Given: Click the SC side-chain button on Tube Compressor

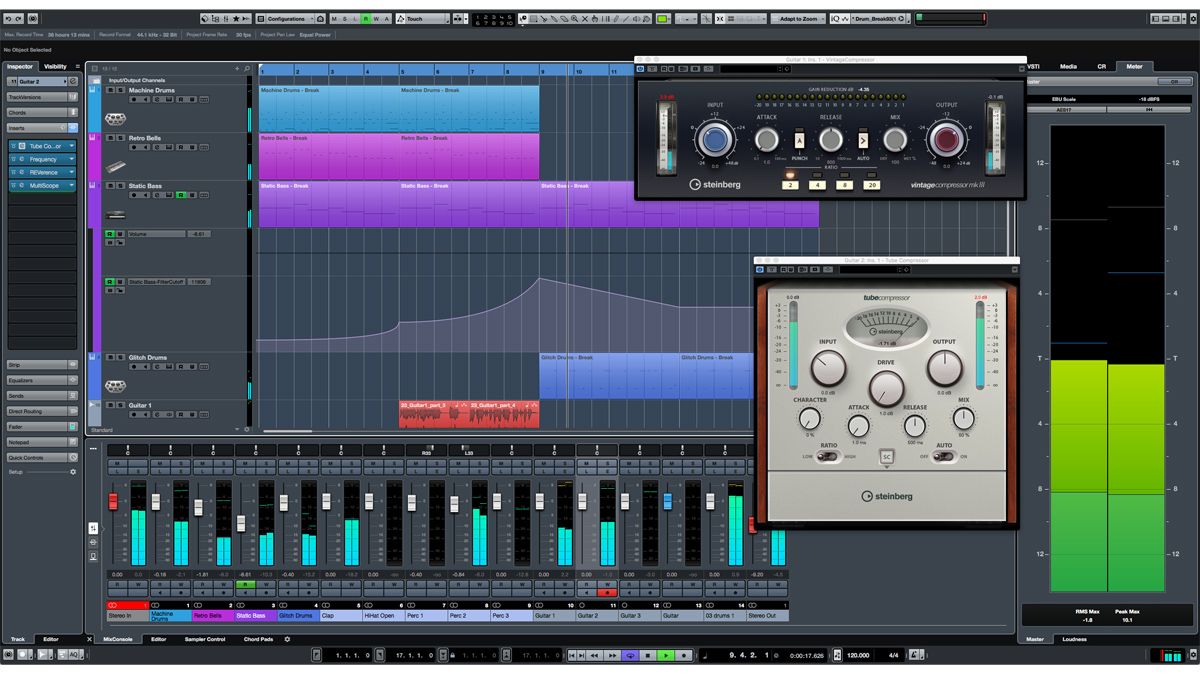Looking at the screenshot, I should 886,457.
